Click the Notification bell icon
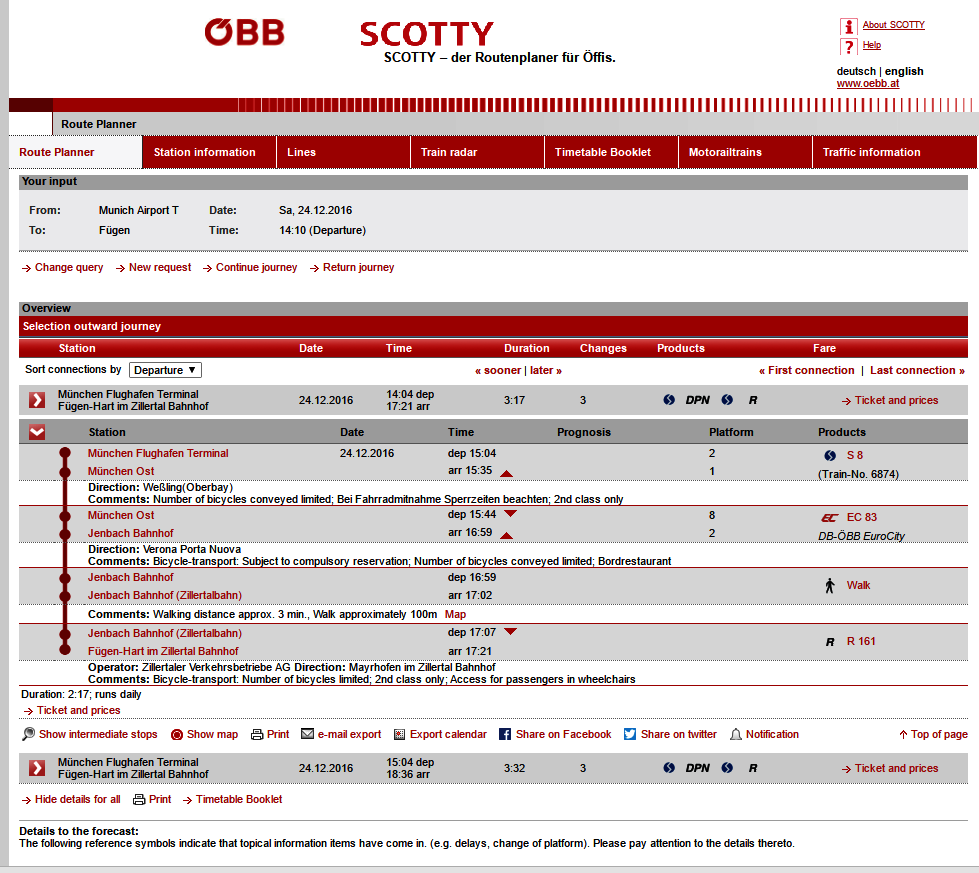 (735, 734)
